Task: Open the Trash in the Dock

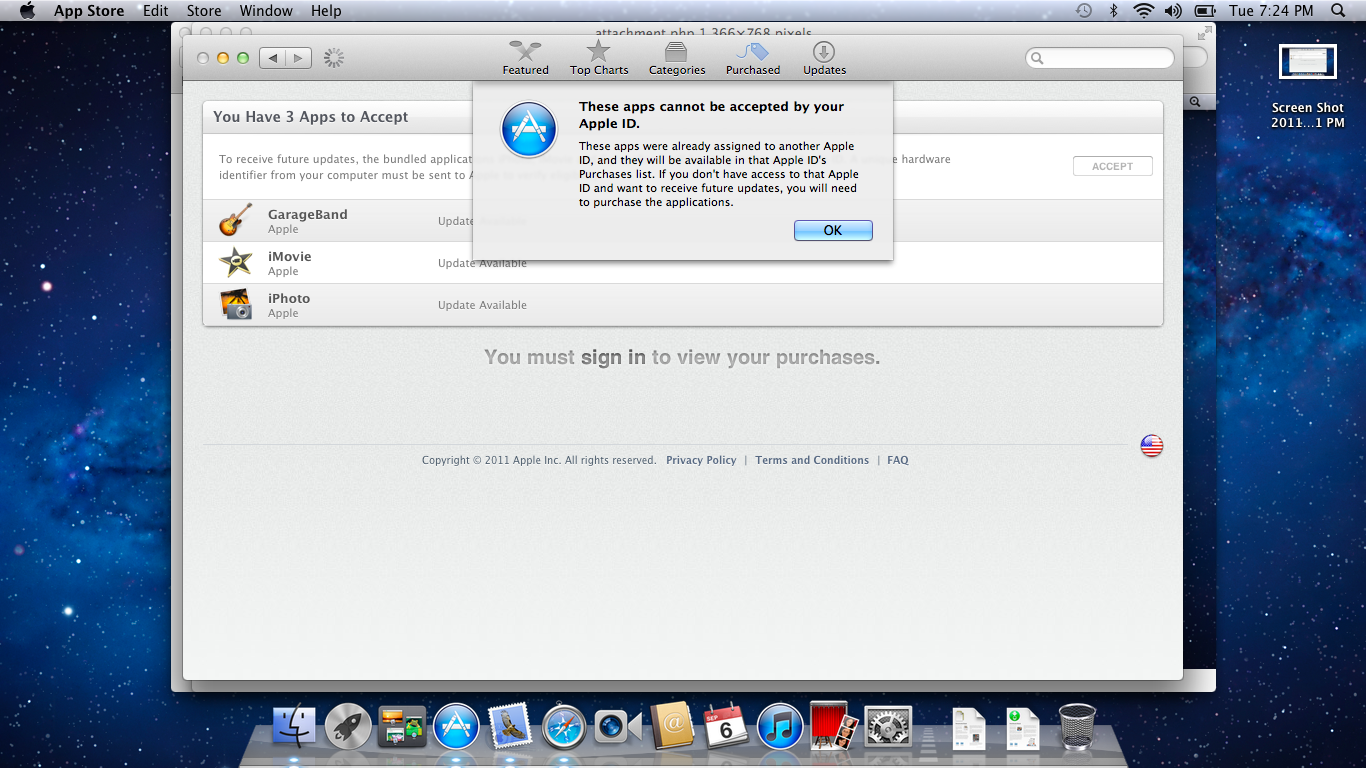Action: tap(1077, 726)
